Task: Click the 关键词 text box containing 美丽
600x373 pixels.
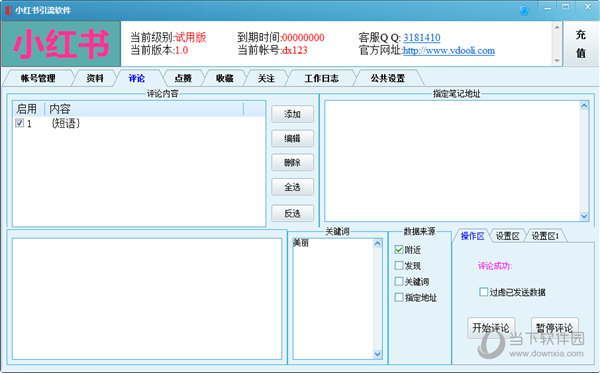Action: (333, 299)
